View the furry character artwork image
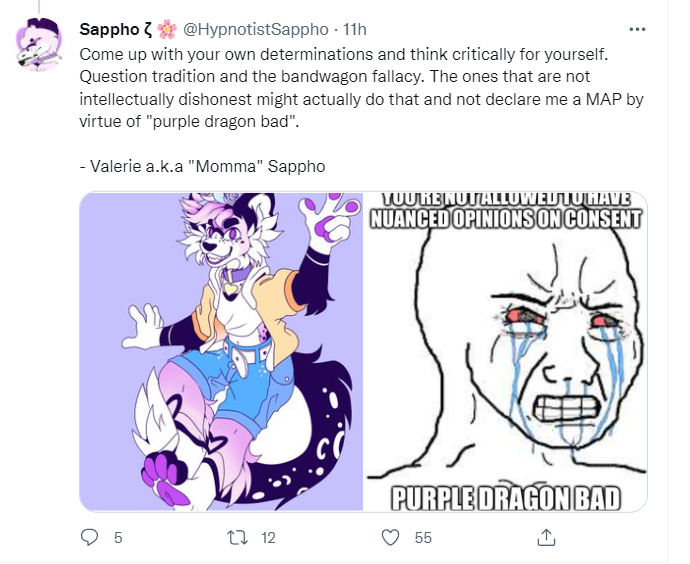Image resolution: width=690 pixels, height=564 pixels. (x=221, y=352)
